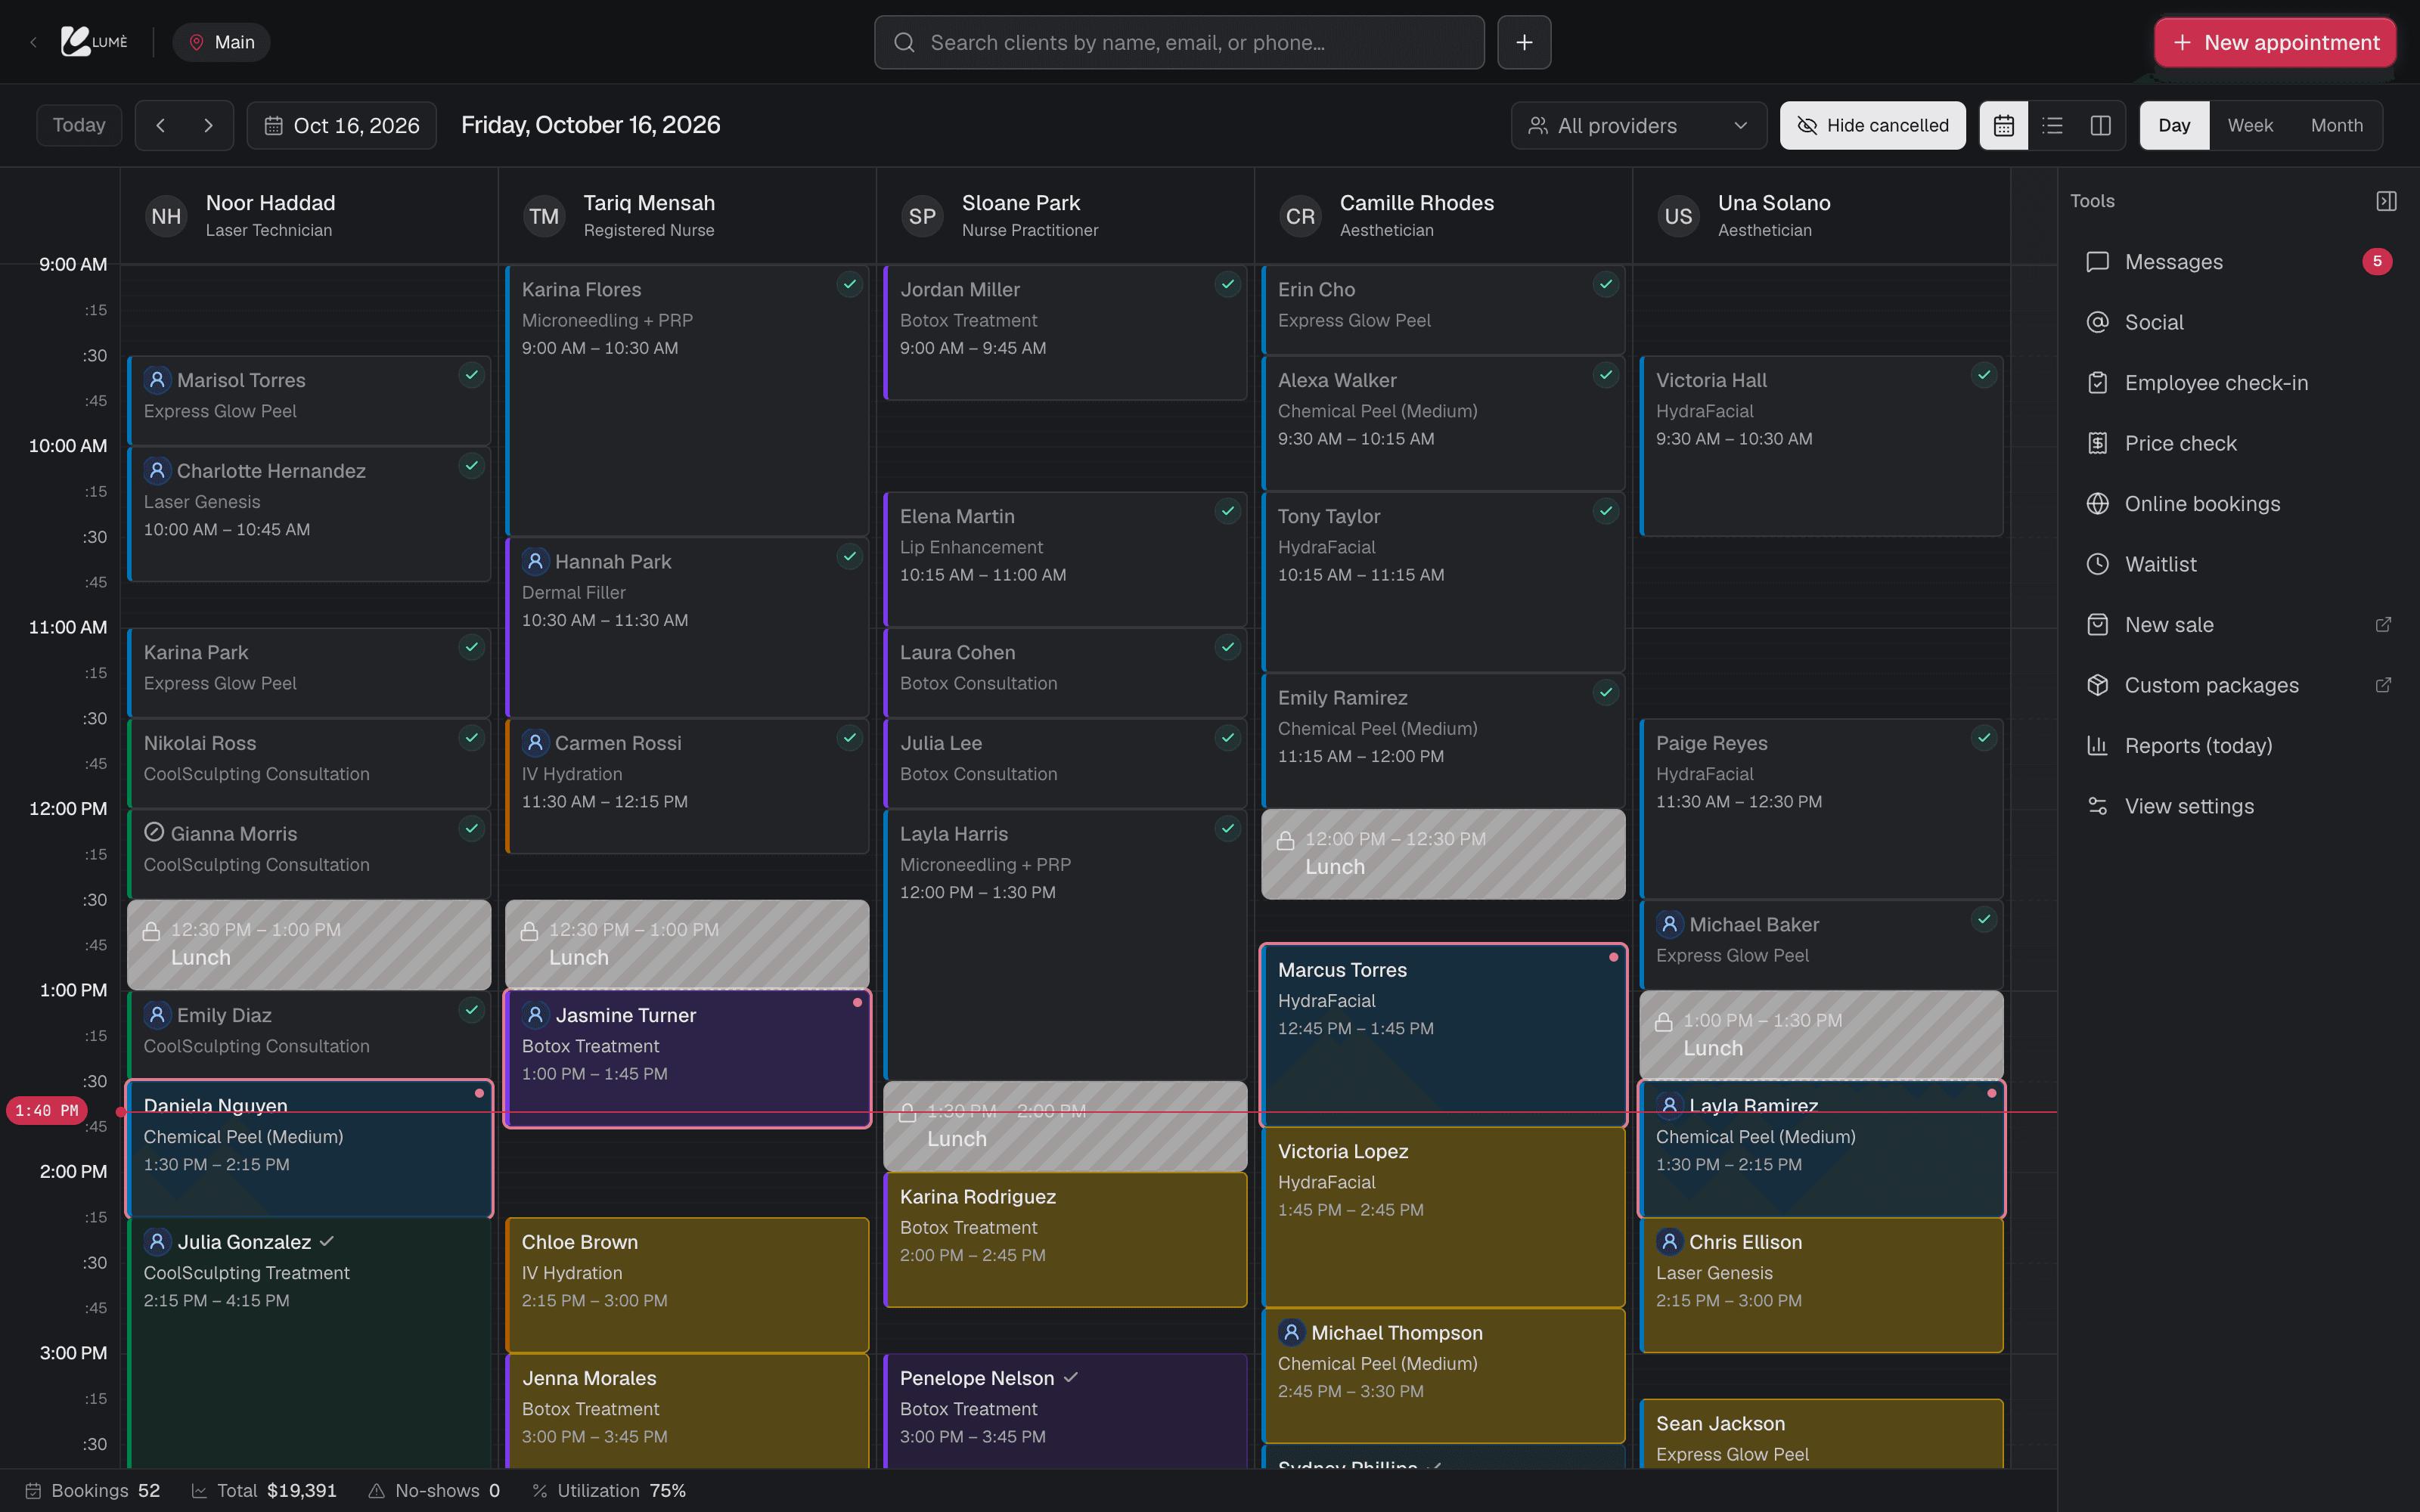The width and height of the screenshot is (2420, 1512).
Task: Switch to split column view icon
Action: coord(2101,125)
